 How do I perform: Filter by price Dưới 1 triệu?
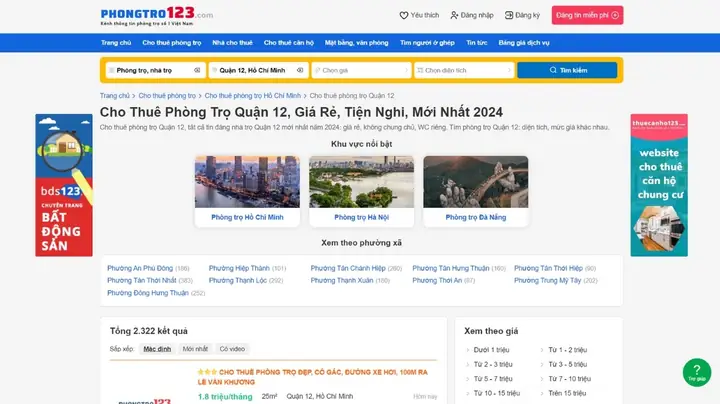coord(491,350)
